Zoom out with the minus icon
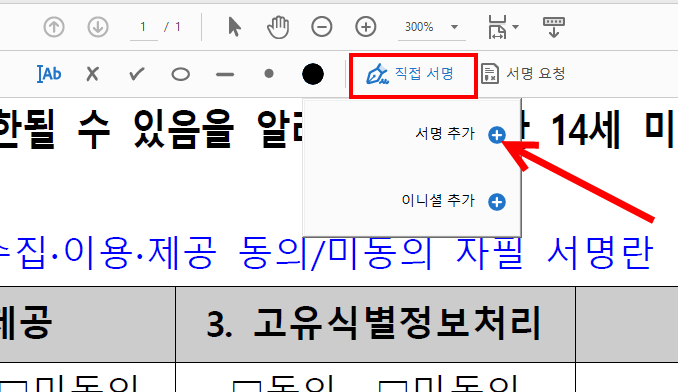678x392 pixels. 322,27
